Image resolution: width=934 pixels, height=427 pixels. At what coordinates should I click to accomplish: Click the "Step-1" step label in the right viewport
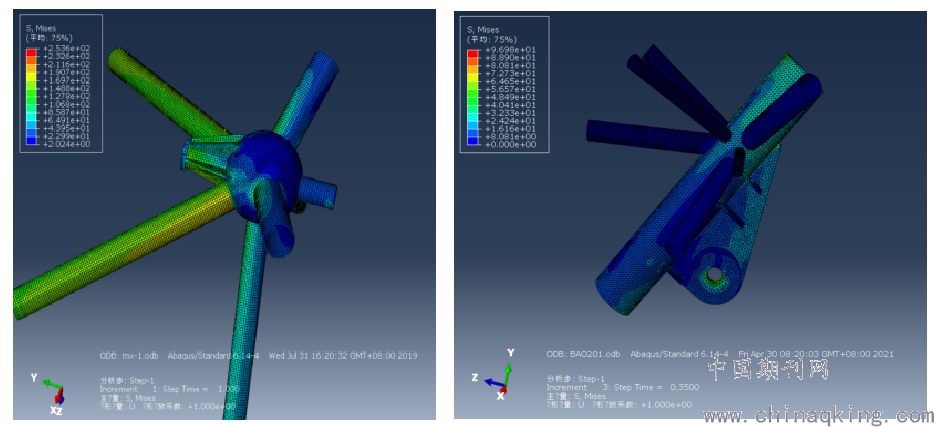coord(592,379)
